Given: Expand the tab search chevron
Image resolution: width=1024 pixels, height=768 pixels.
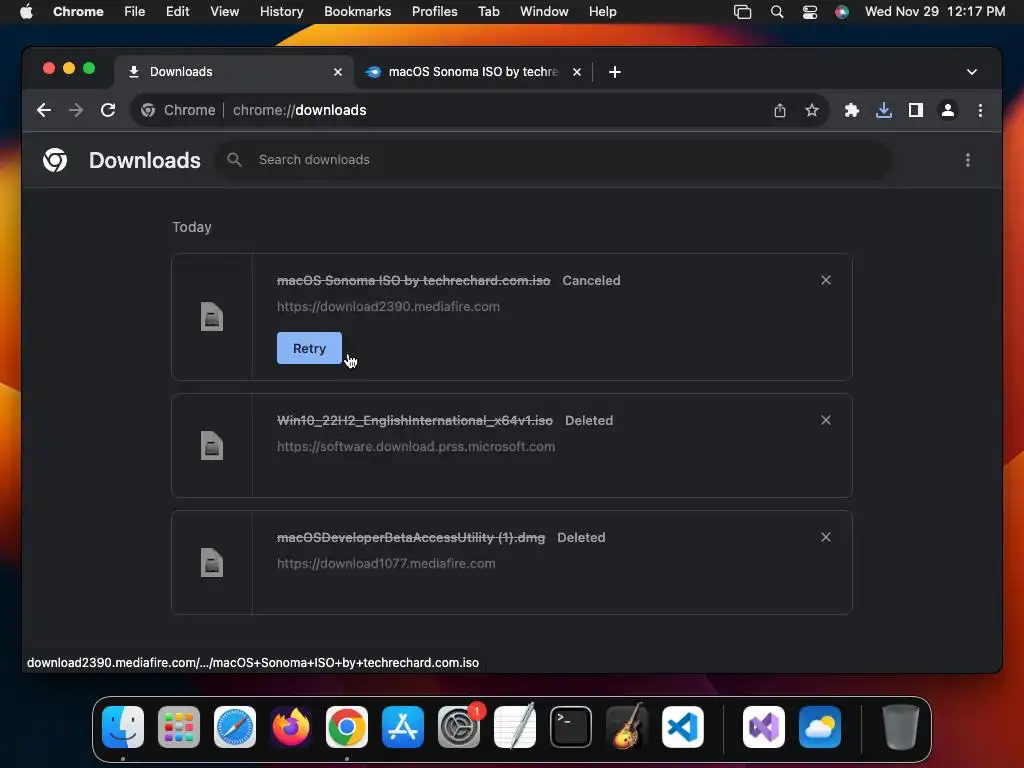Looking at the screenshot, I should tap(972, 72).
